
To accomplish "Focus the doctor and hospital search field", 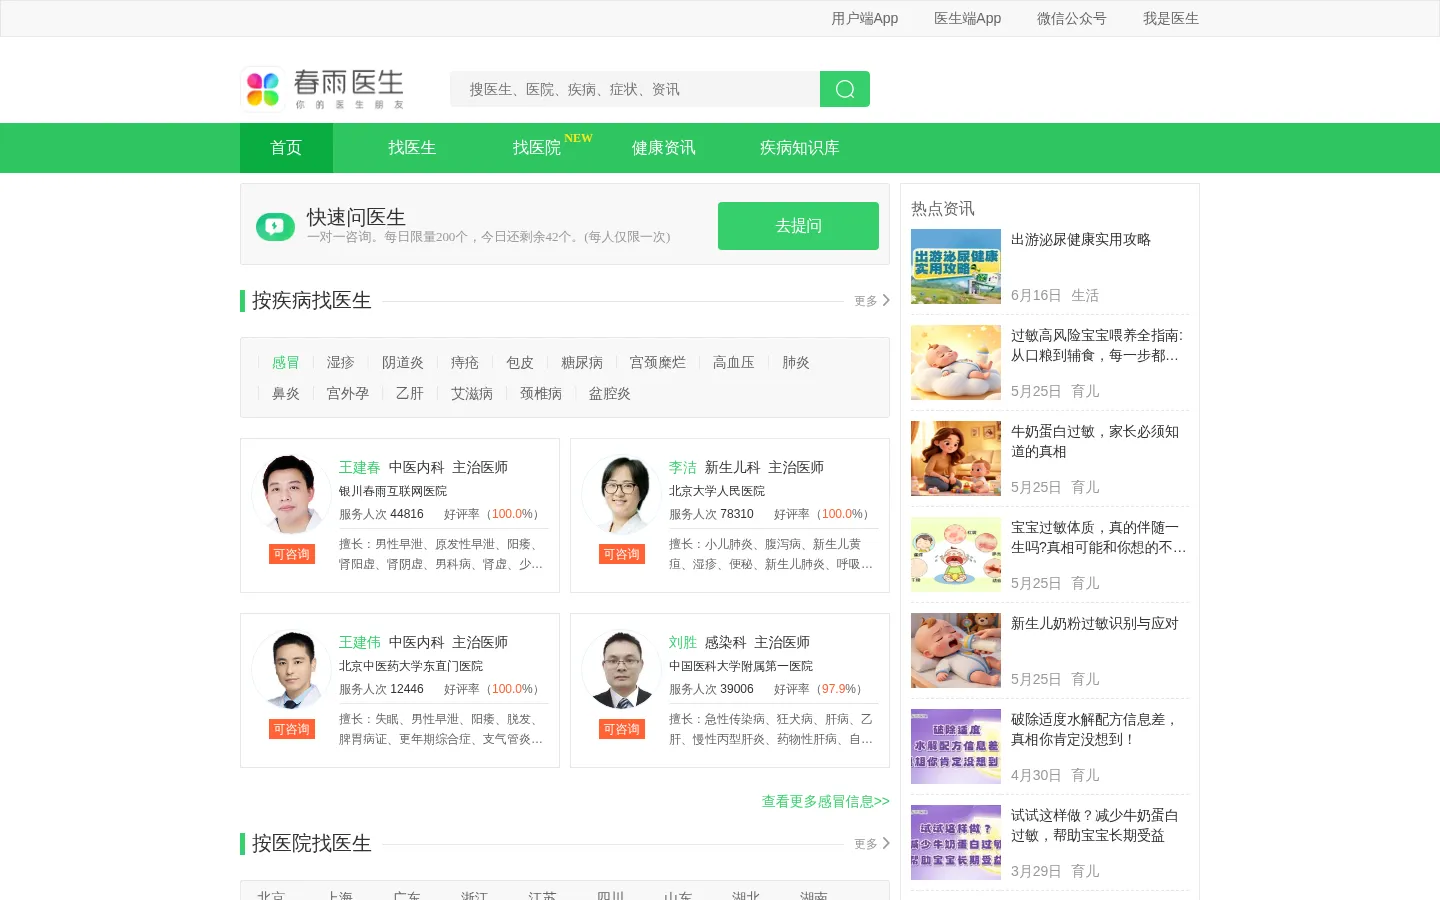I will 635,89.
